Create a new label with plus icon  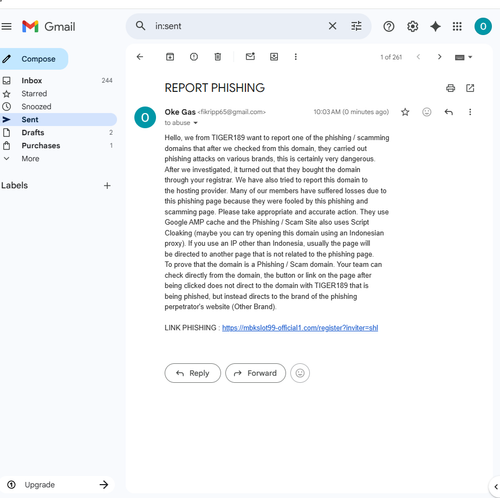pyautogui.click(x=107, y=186)
